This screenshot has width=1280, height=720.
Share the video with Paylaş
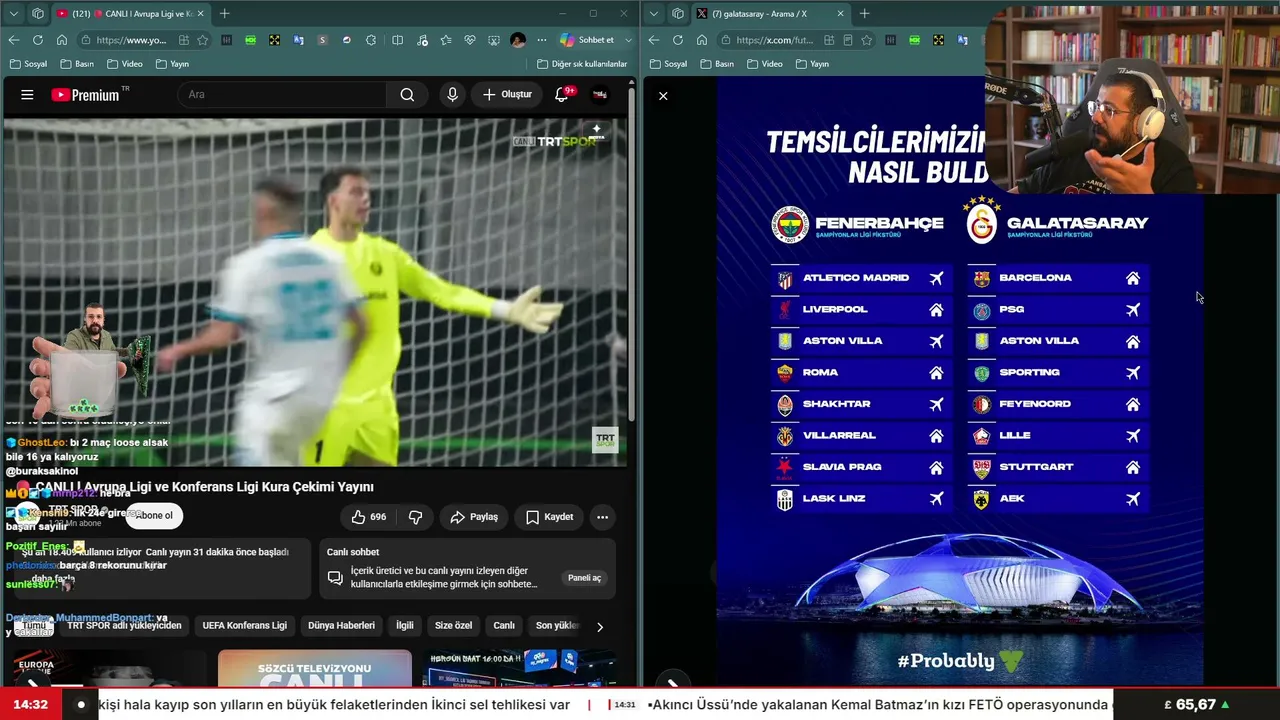click(x=474, y=517)
